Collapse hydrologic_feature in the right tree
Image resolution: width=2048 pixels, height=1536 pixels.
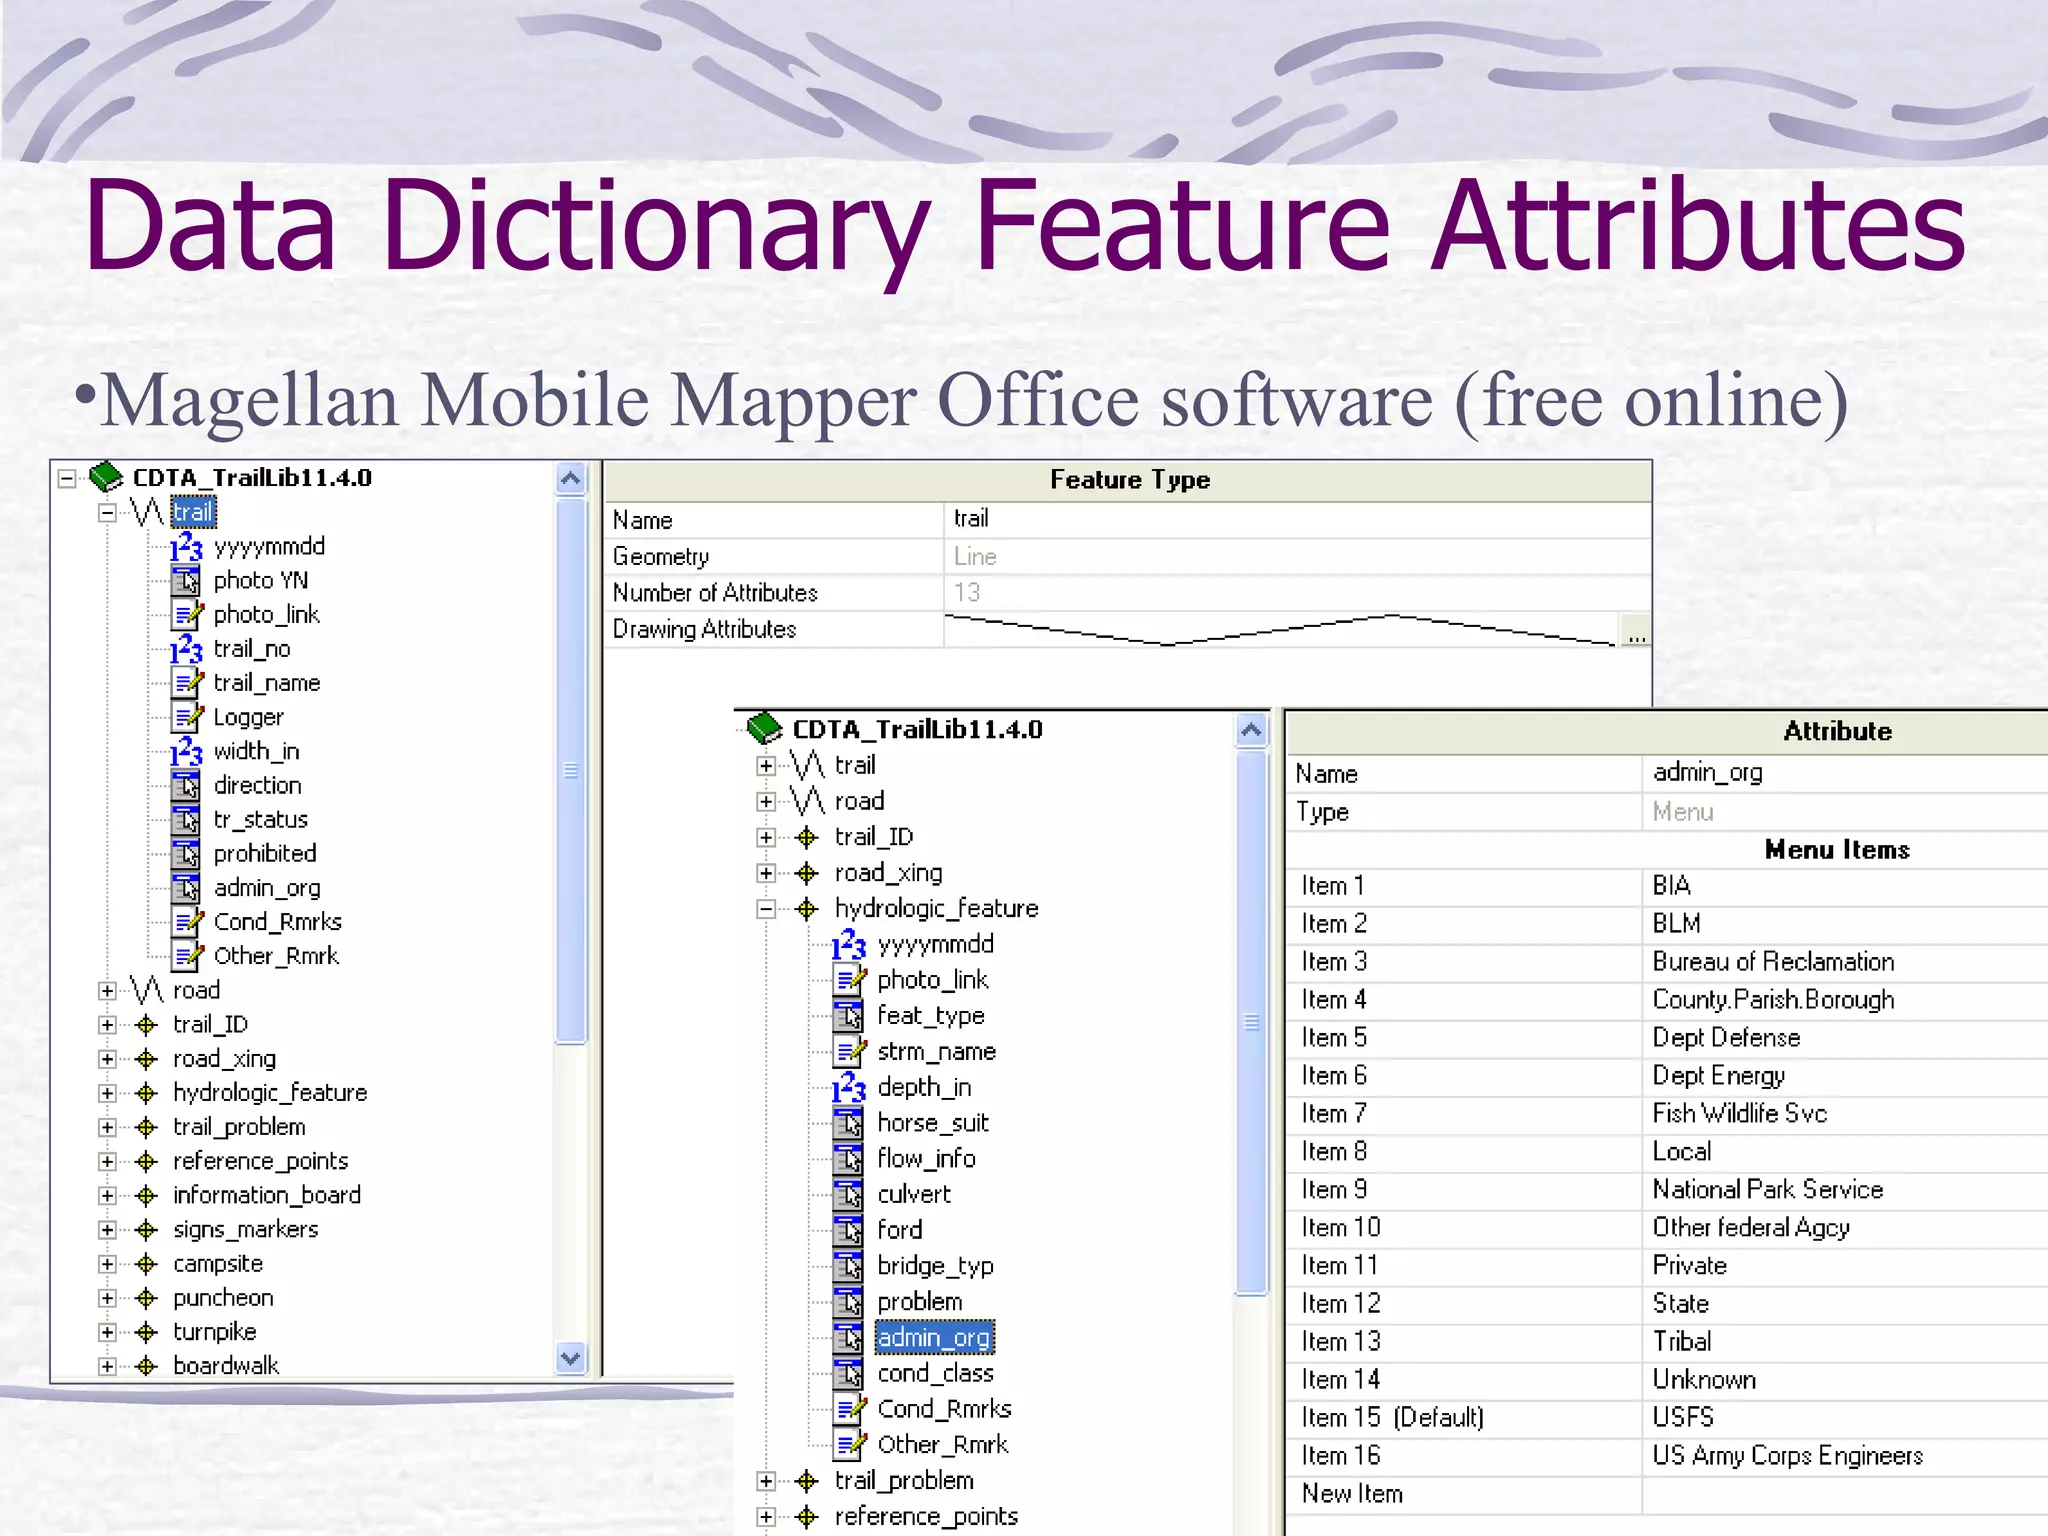click(x=767, y=909)
